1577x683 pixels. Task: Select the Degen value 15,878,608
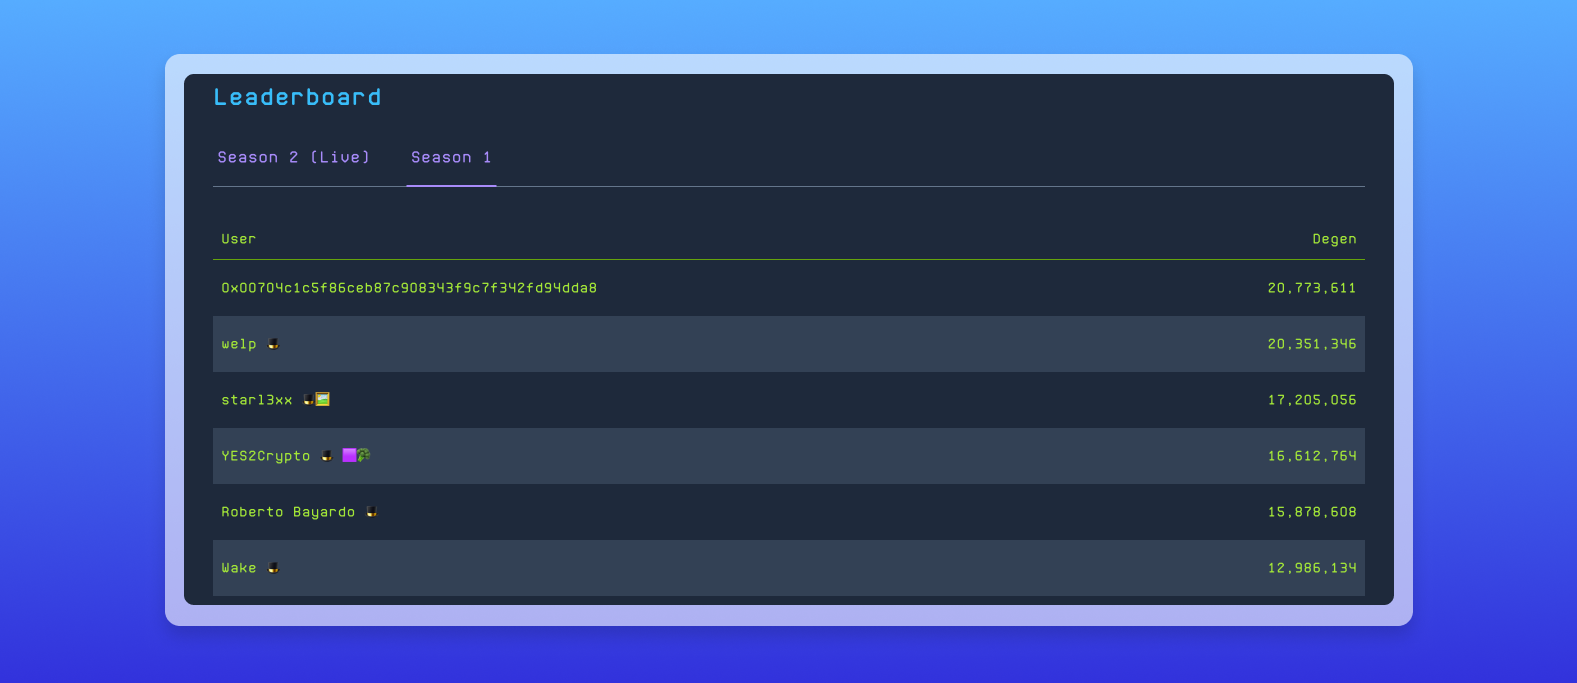click(x=1312, y=512)
